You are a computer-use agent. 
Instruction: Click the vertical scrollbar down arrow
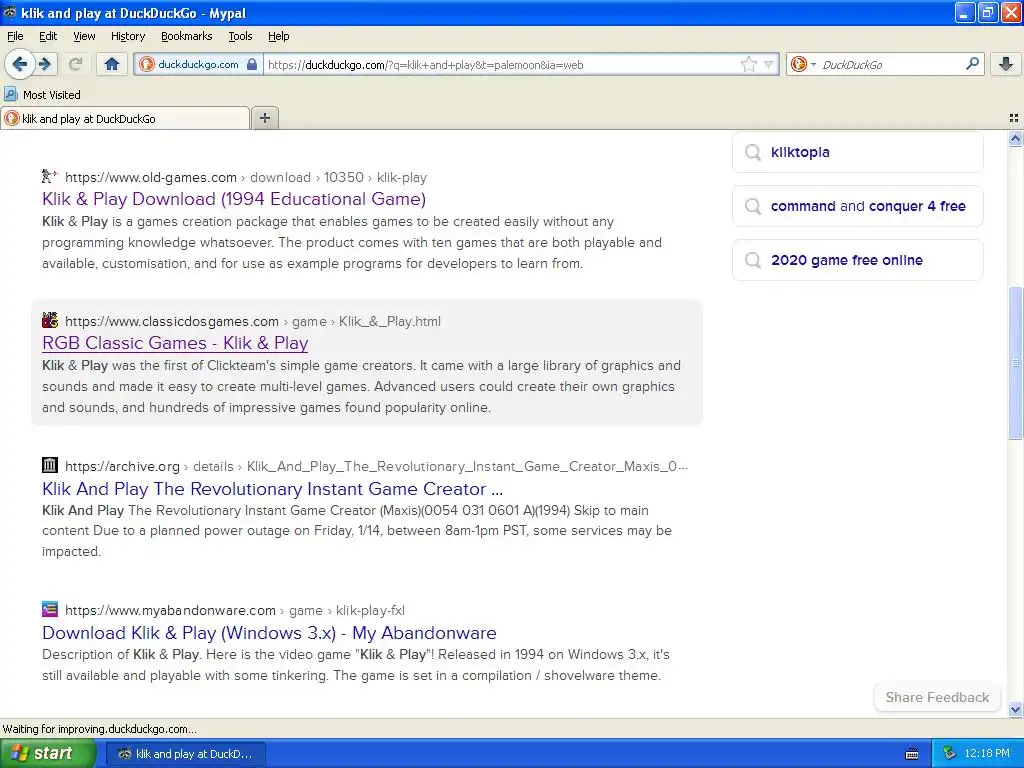click(1015, 709)
